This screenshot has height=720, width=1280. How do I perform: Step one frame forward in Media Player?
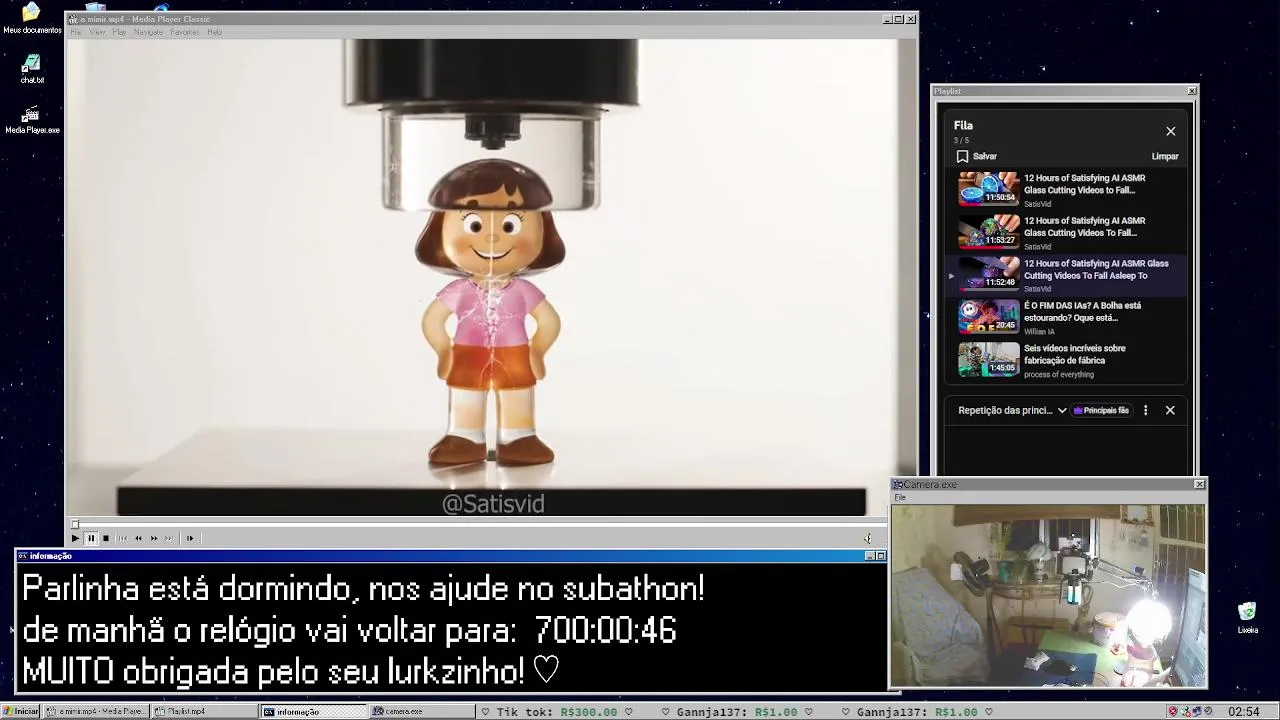tap(189, 538)
